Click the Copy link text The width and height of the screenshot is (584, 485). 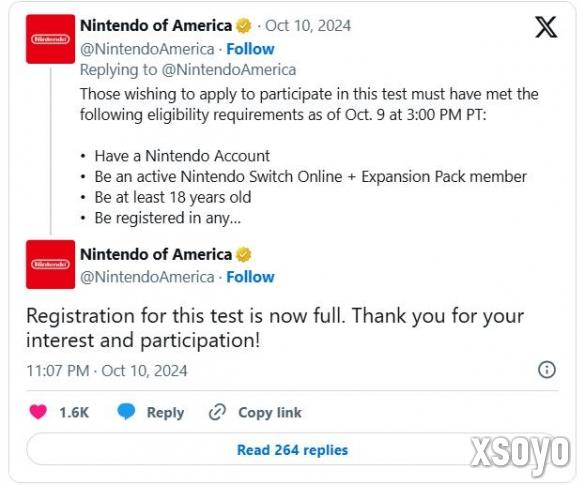(270, 412)
